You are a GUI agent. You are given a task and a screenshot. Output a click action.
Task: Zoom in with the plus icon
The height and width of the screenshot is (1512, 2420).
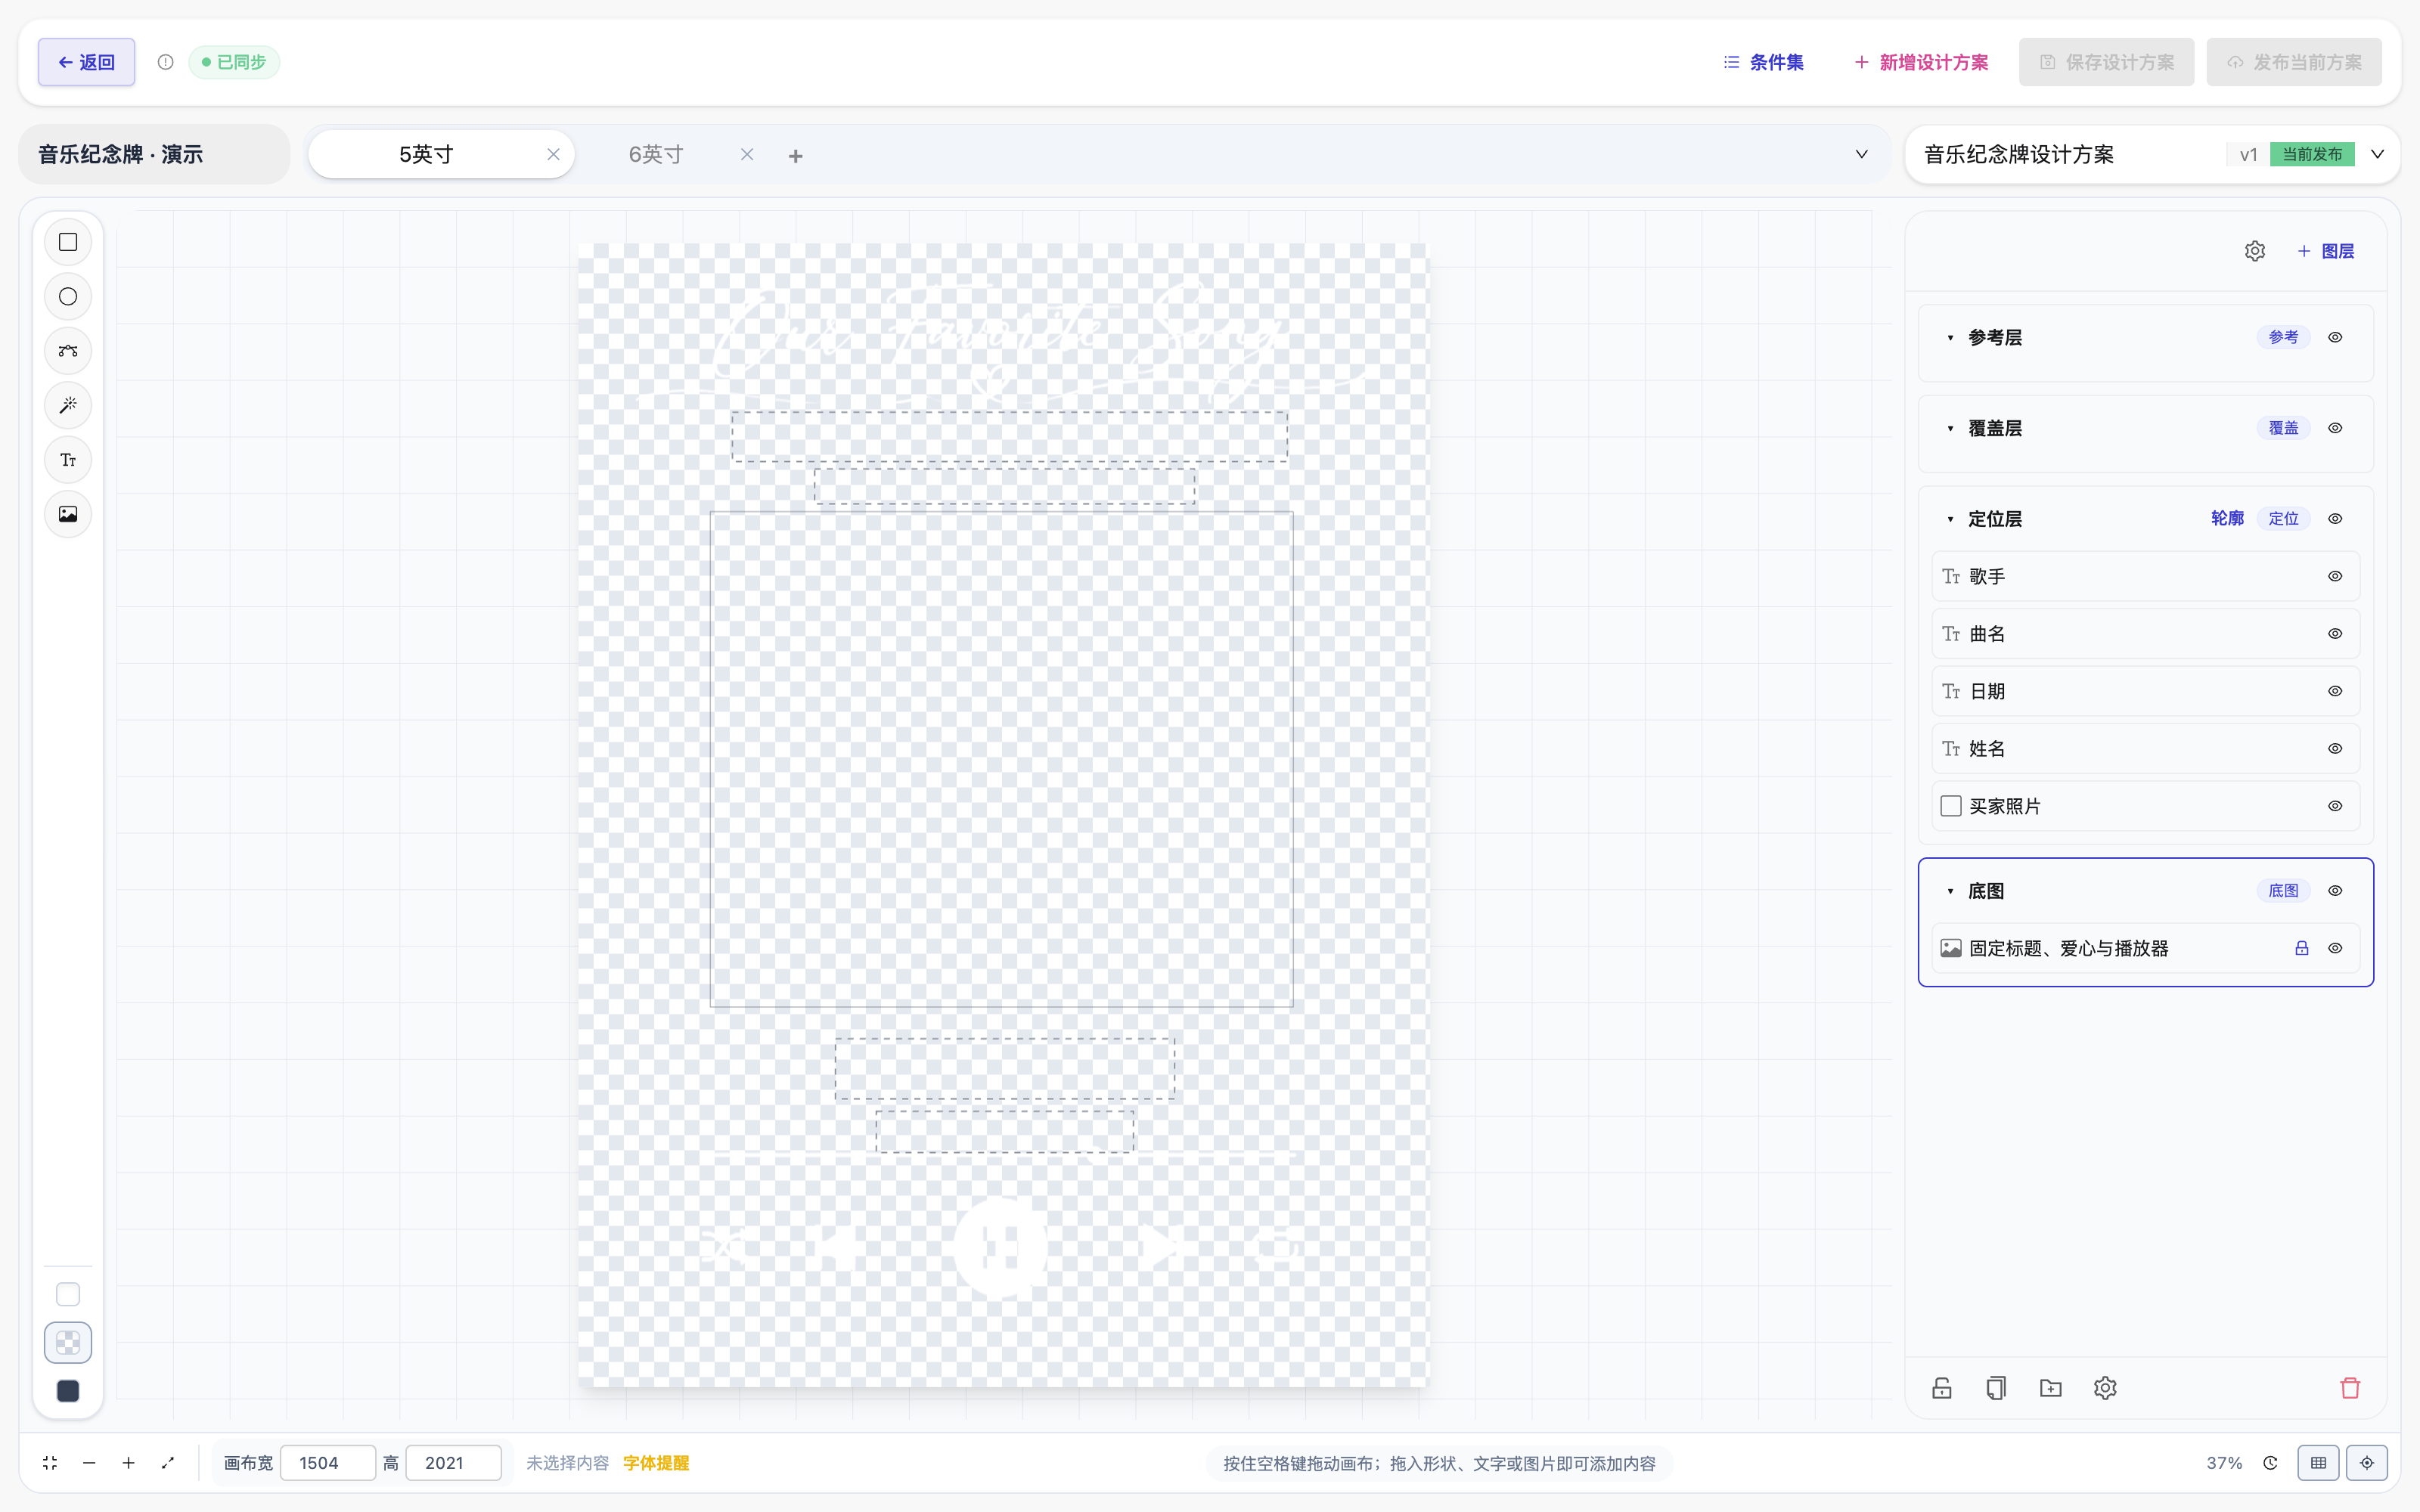click(128, 1463)
